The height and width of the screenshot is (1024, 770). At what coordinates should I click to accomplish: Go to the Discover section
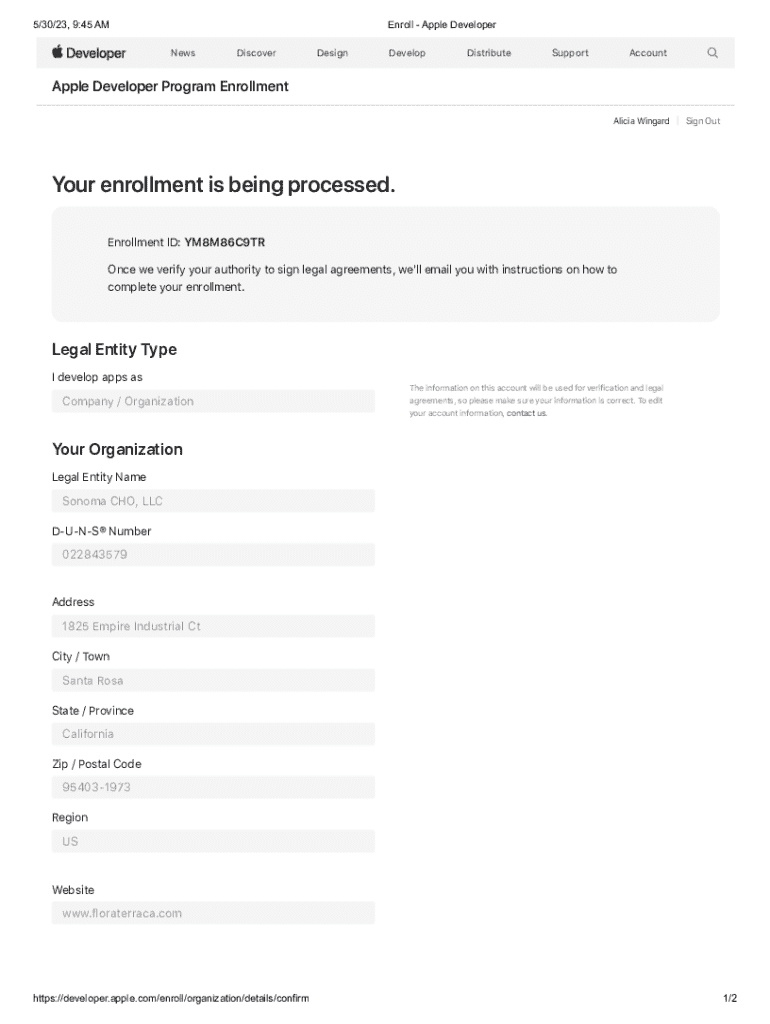click(256, 53)
